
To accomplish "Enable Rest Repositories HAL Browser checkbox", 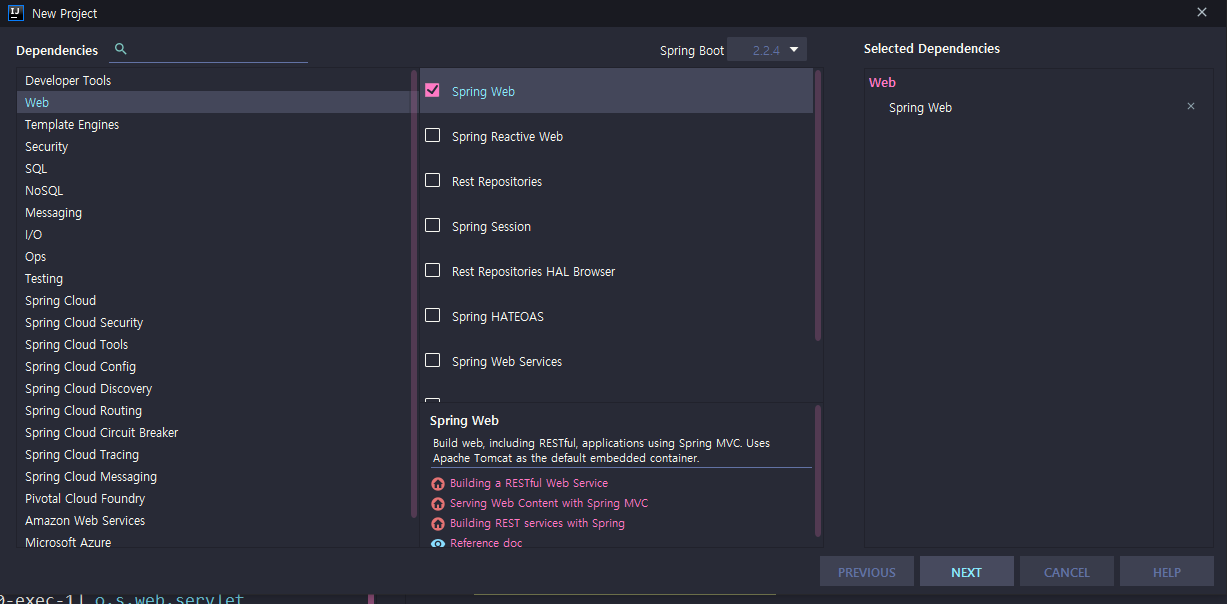I will tap(432, 270).
